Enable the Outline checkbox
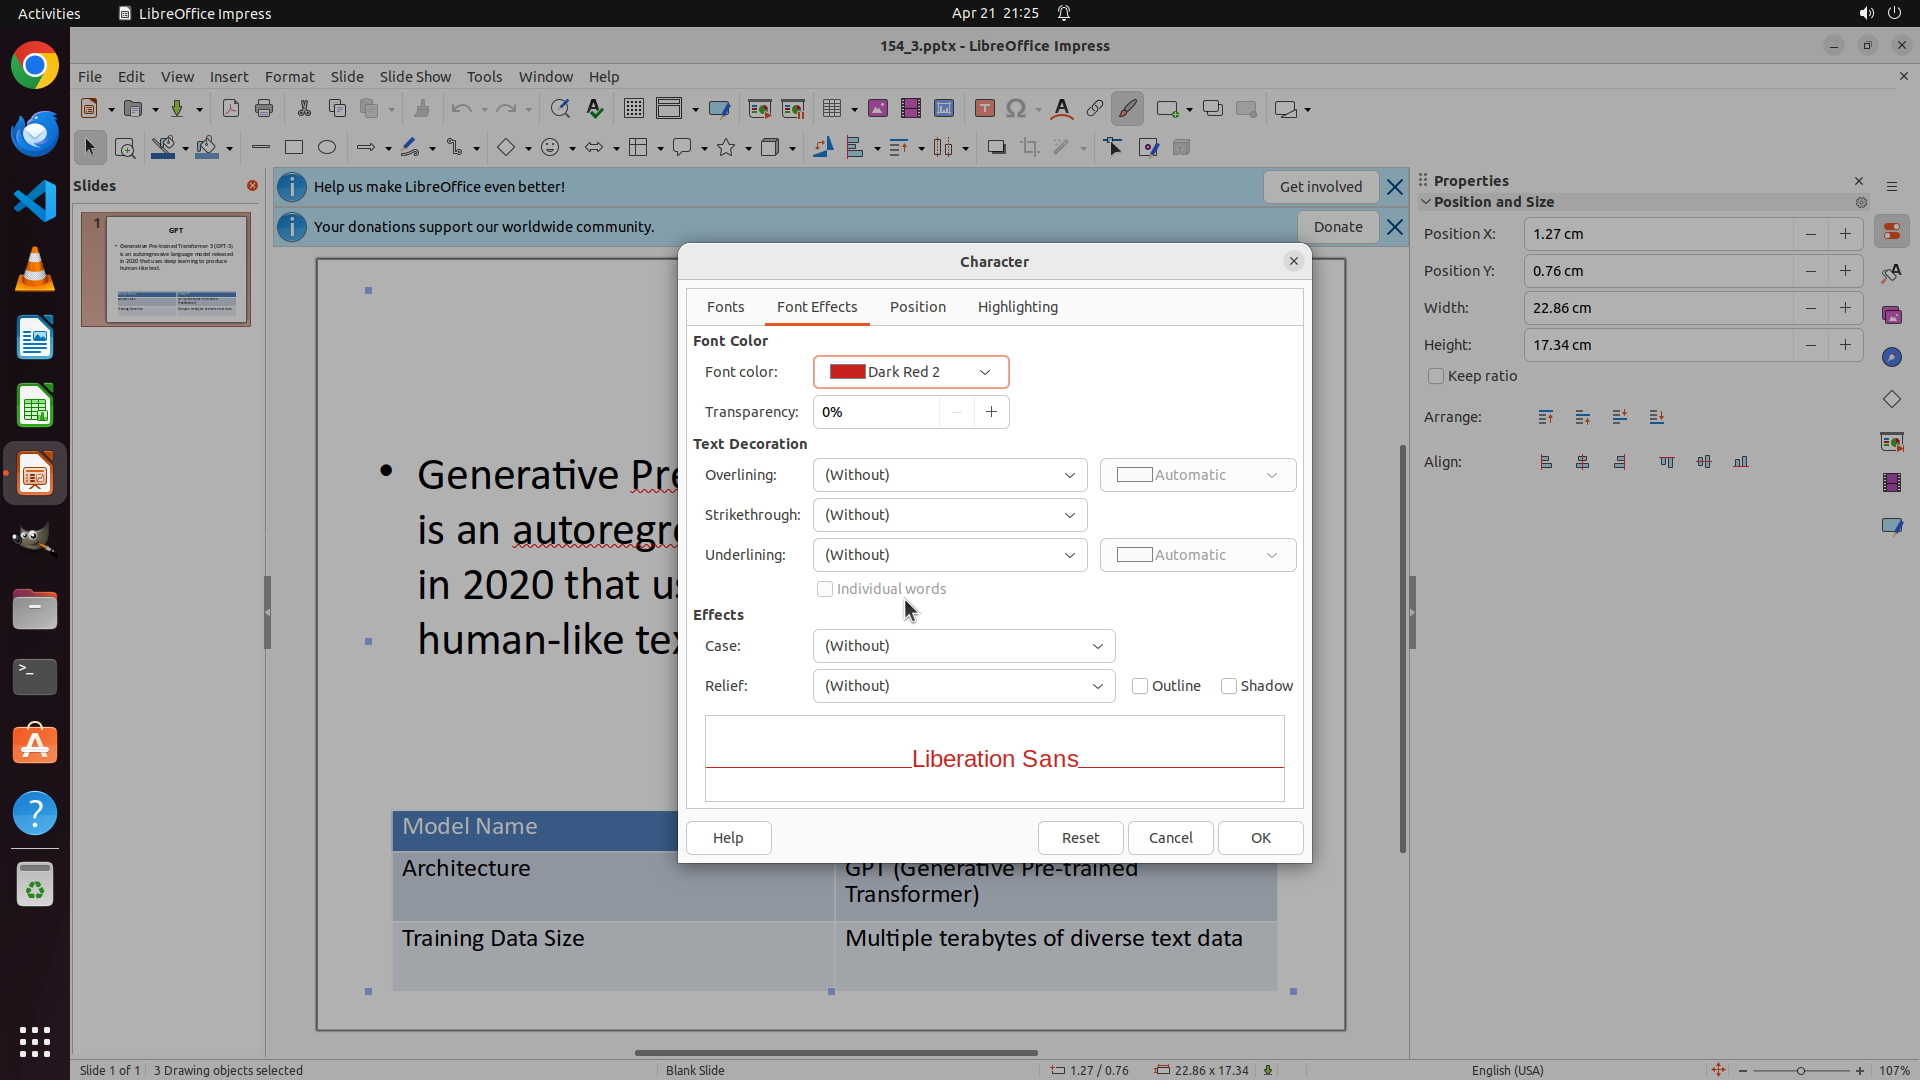The image size is (1920, 1080). 1140,686
